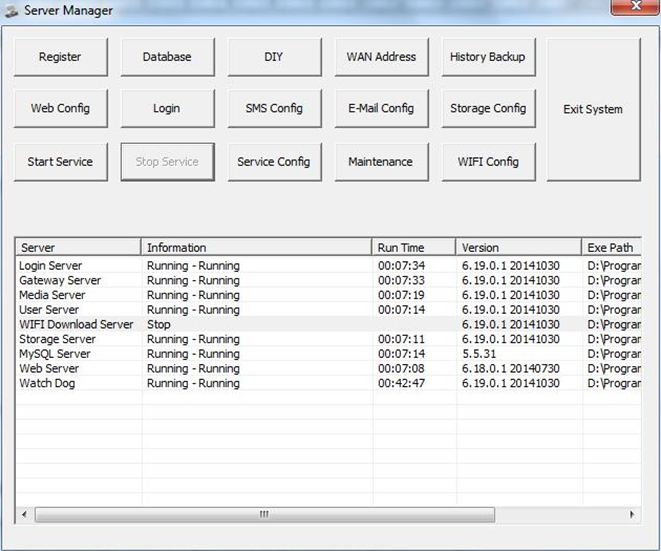This screenshot has width=661, height=551.
Task: Click version 5.5.31 for MySQL Server
Action: click(479, 354)
